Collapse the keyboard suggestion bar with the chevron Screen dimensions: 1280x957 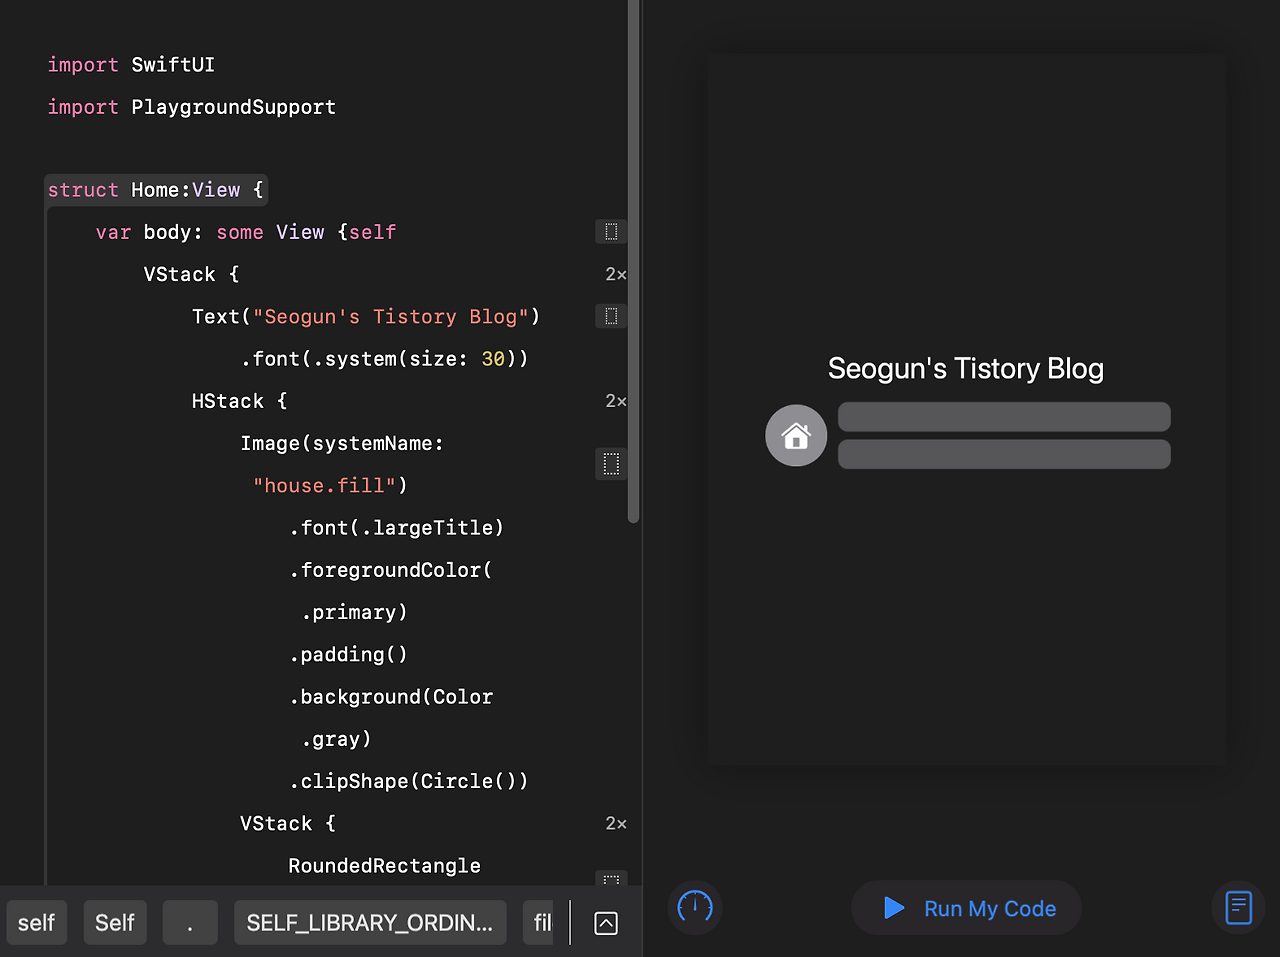605,923
